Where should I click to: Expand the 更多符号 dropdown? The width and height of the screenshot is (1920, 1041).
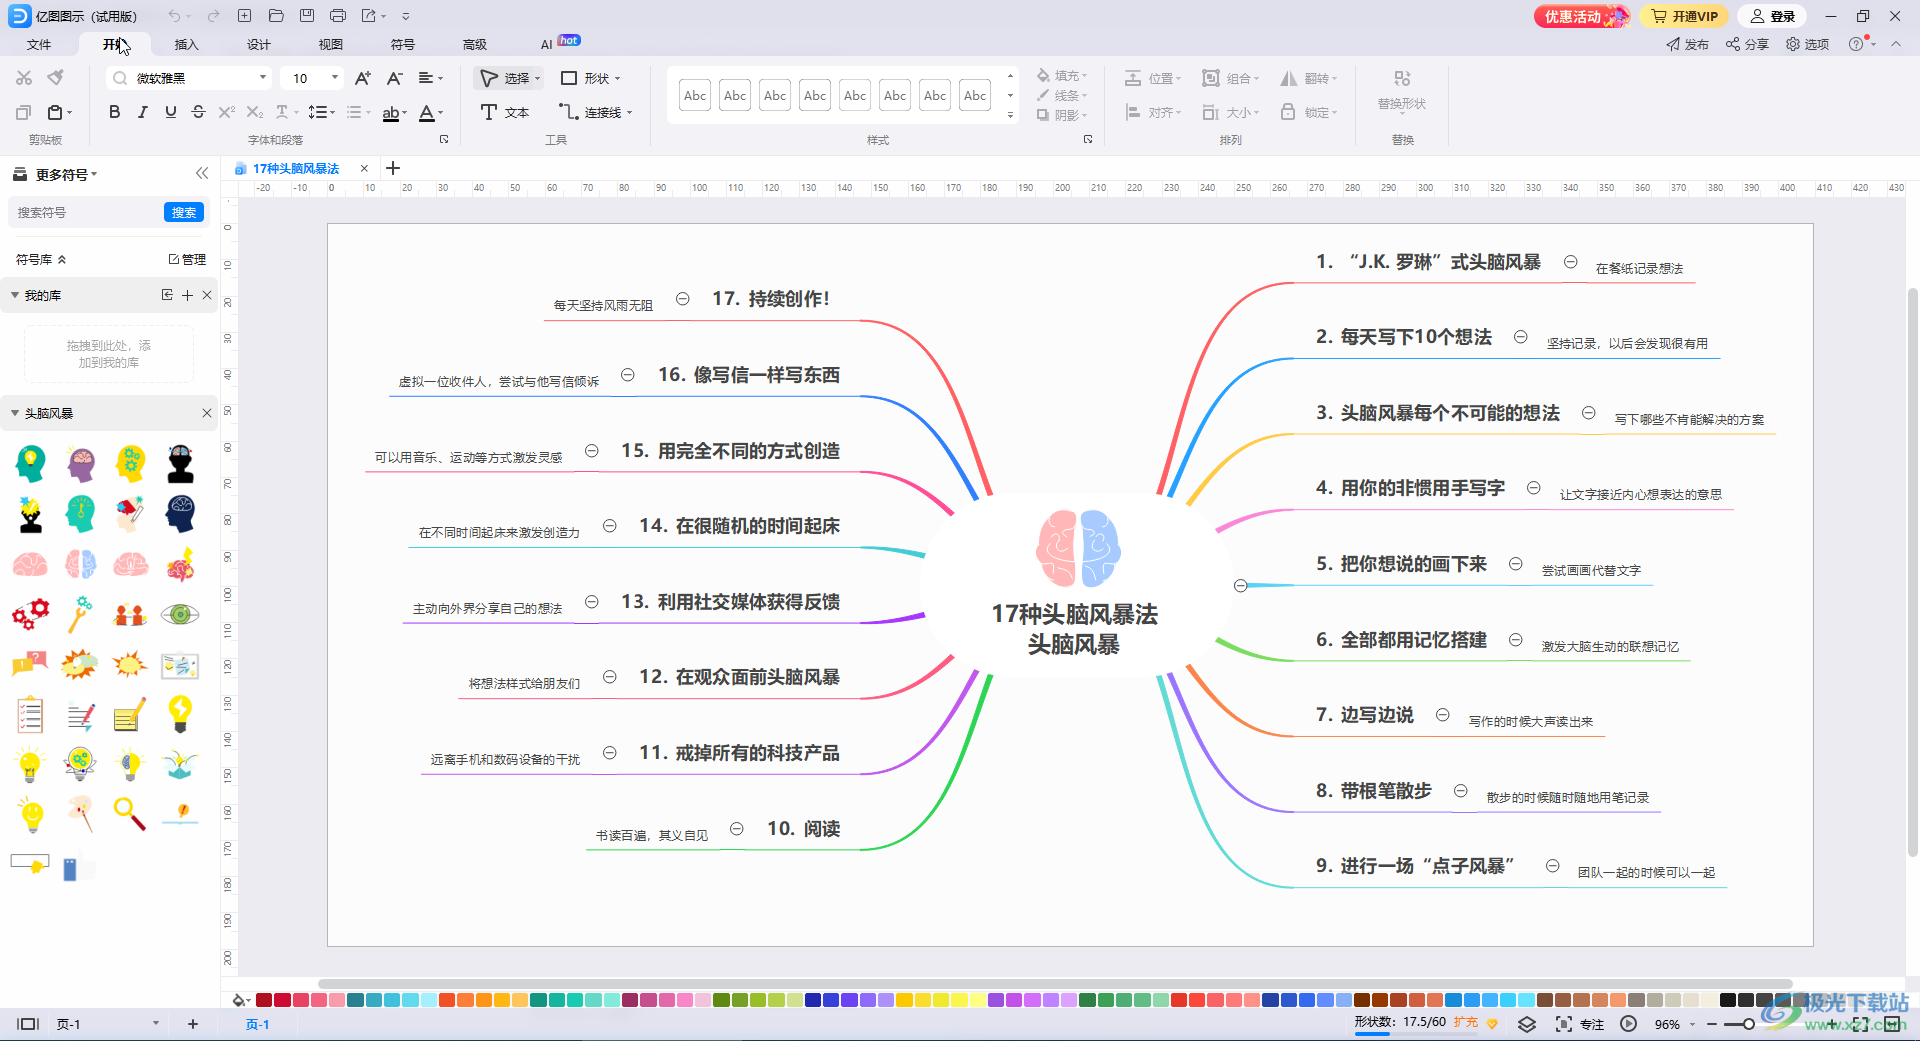coord(66,174)
